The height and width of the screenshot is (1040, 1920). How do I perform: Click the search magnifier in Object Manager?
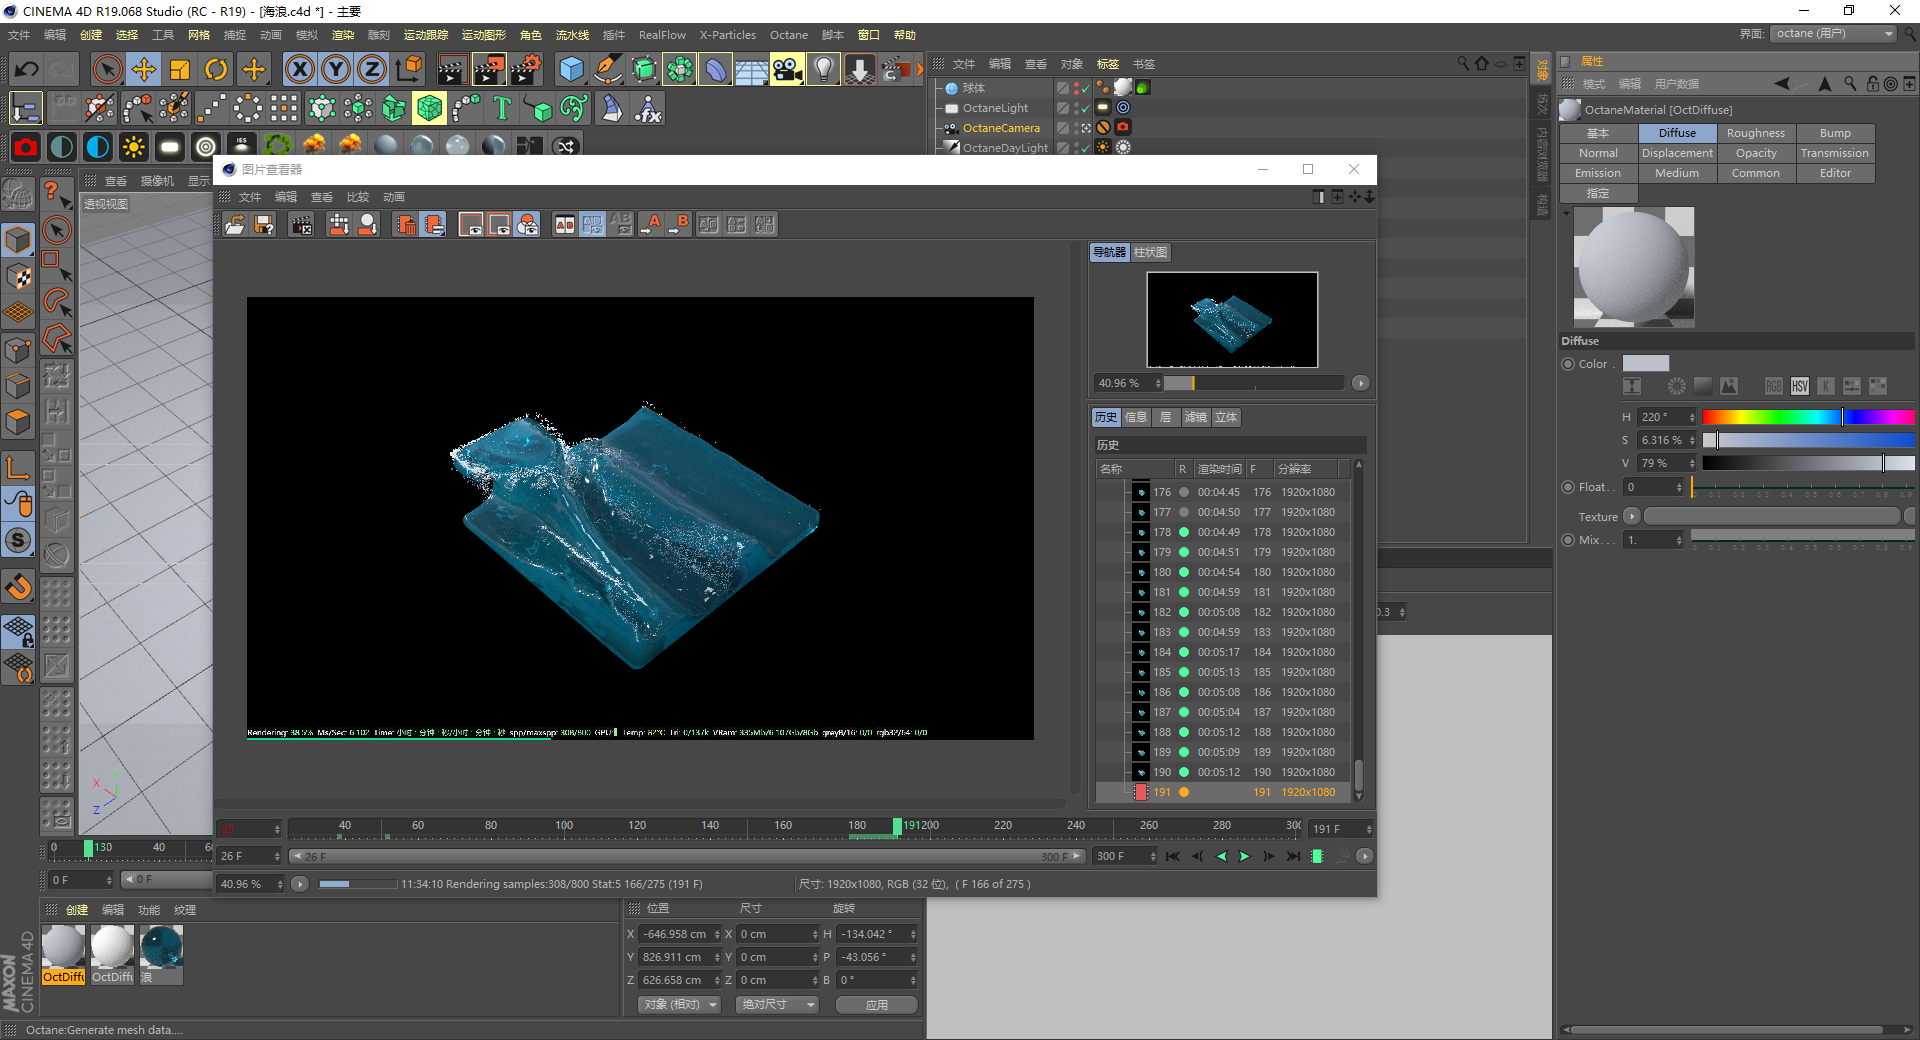click(x=1463, y=64)
